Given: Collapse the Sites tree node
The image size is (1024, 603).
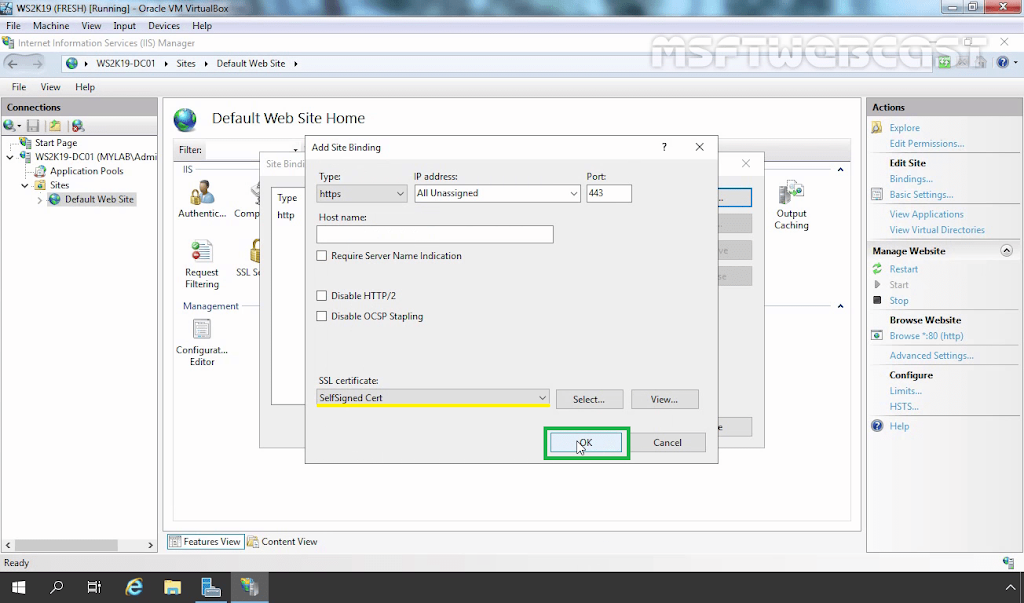Looking at the screenshot, I should [25, 186].
